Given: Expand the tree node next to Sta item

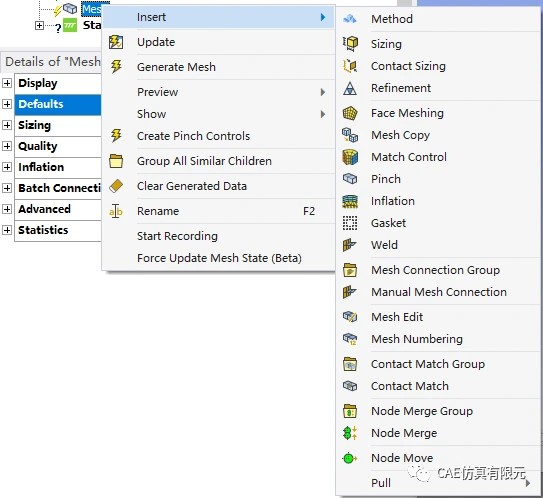Looking at the screenshot, I should click(39, 25).
